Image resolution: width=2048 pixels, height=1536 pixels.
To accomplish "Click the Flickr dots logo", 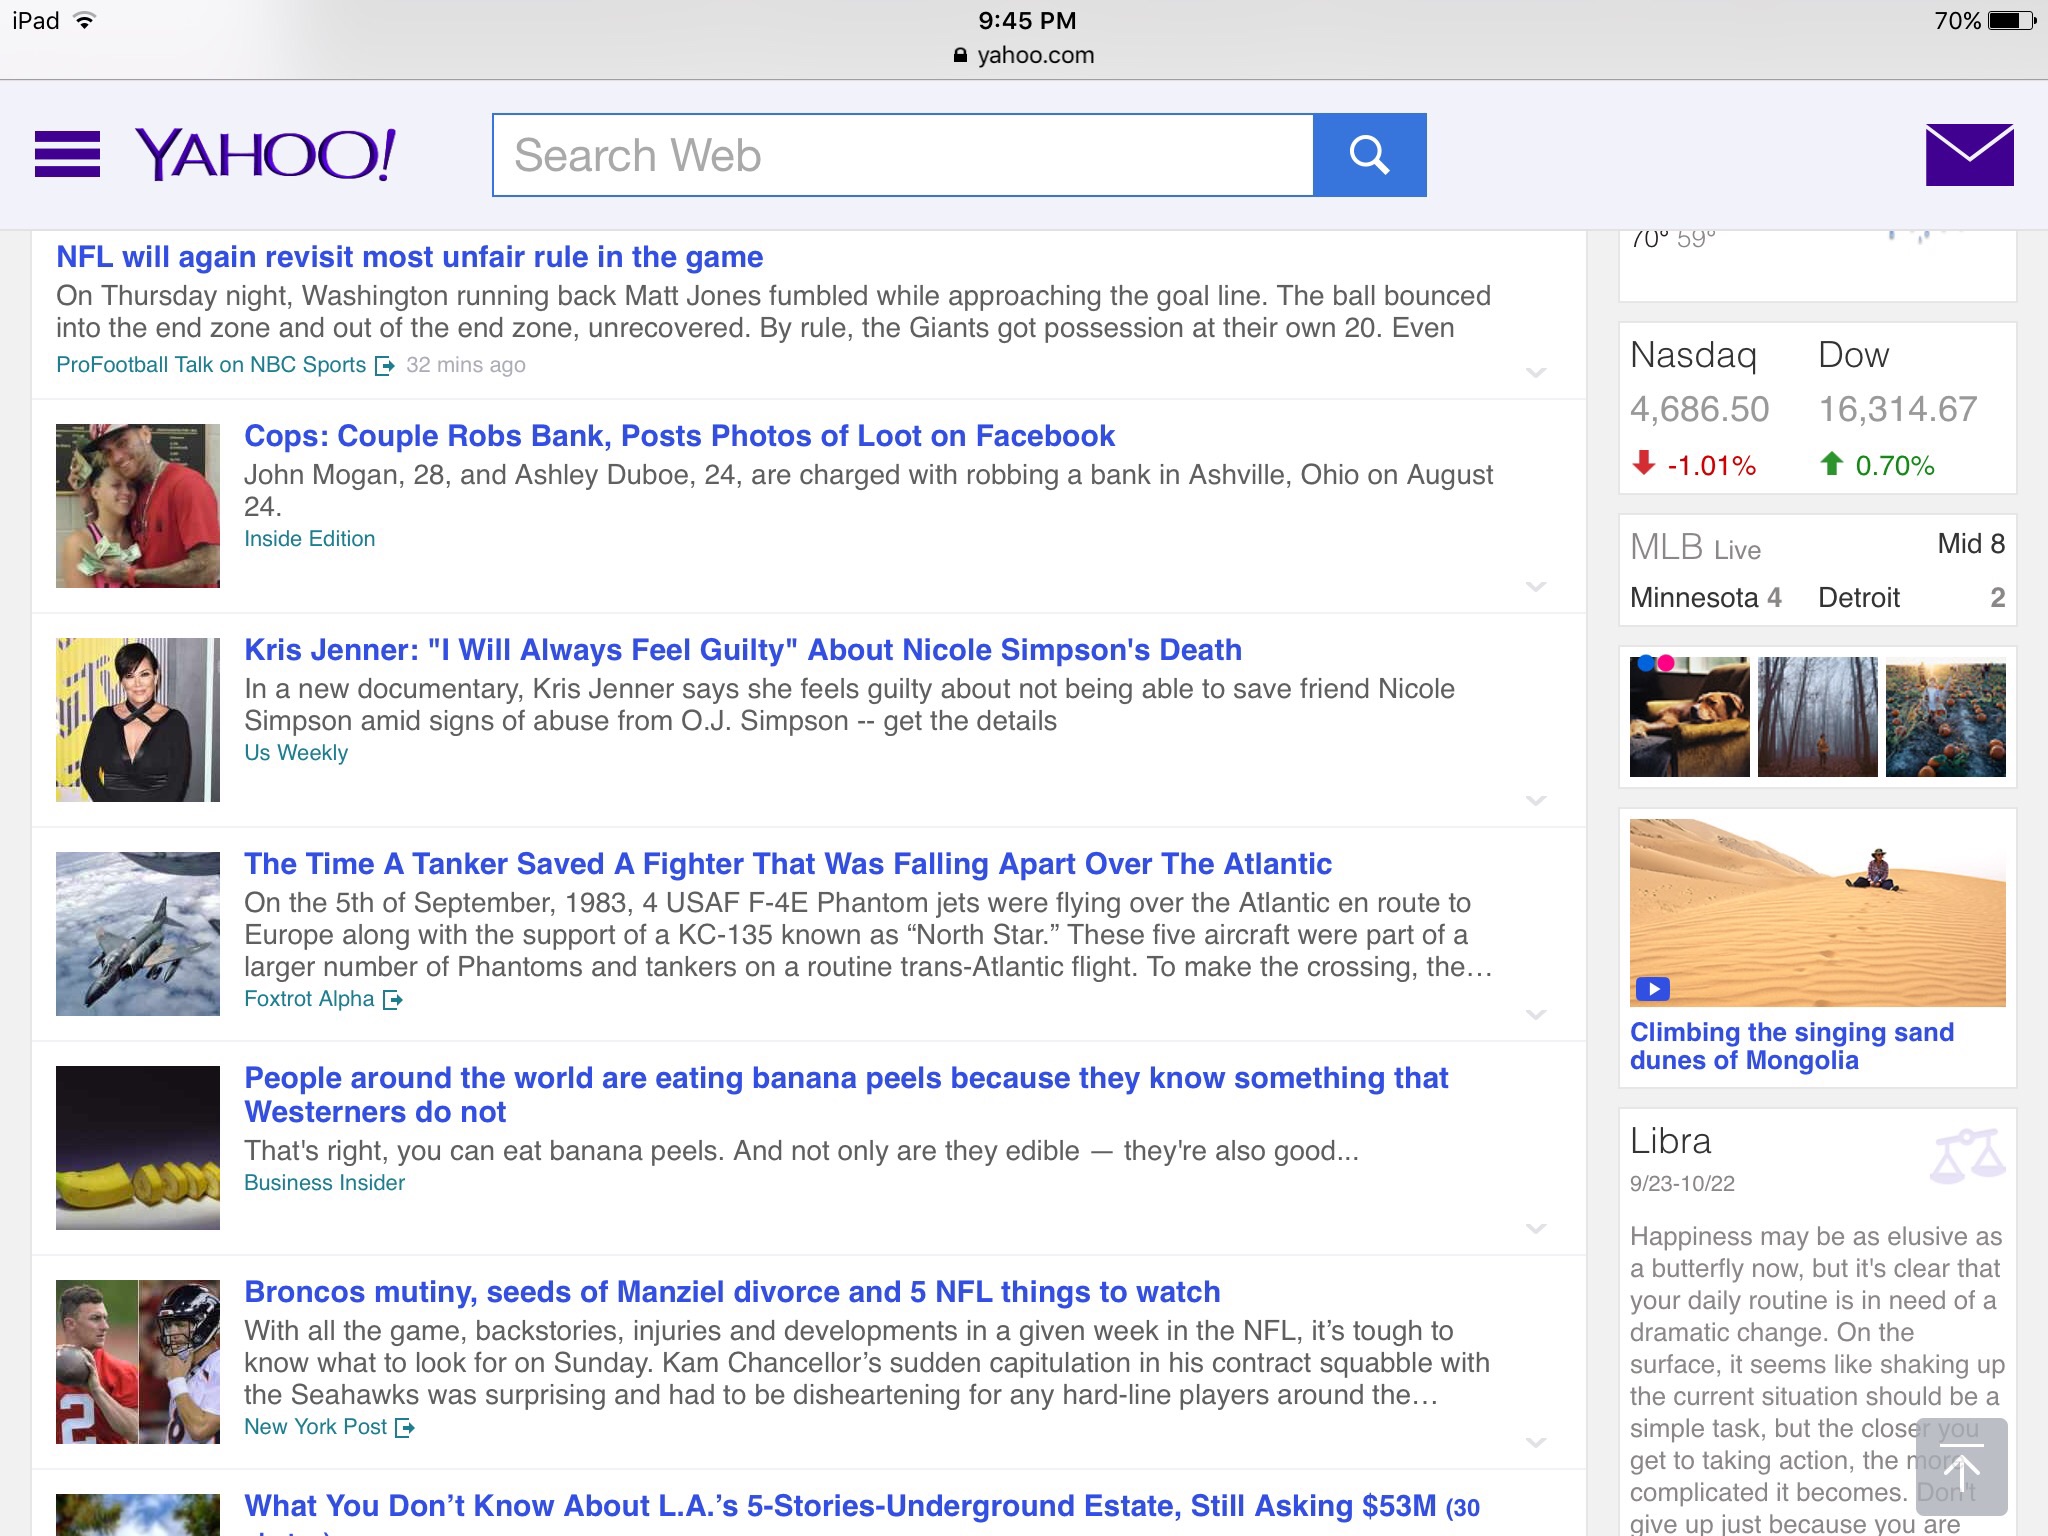I will tap(1656, 663).
